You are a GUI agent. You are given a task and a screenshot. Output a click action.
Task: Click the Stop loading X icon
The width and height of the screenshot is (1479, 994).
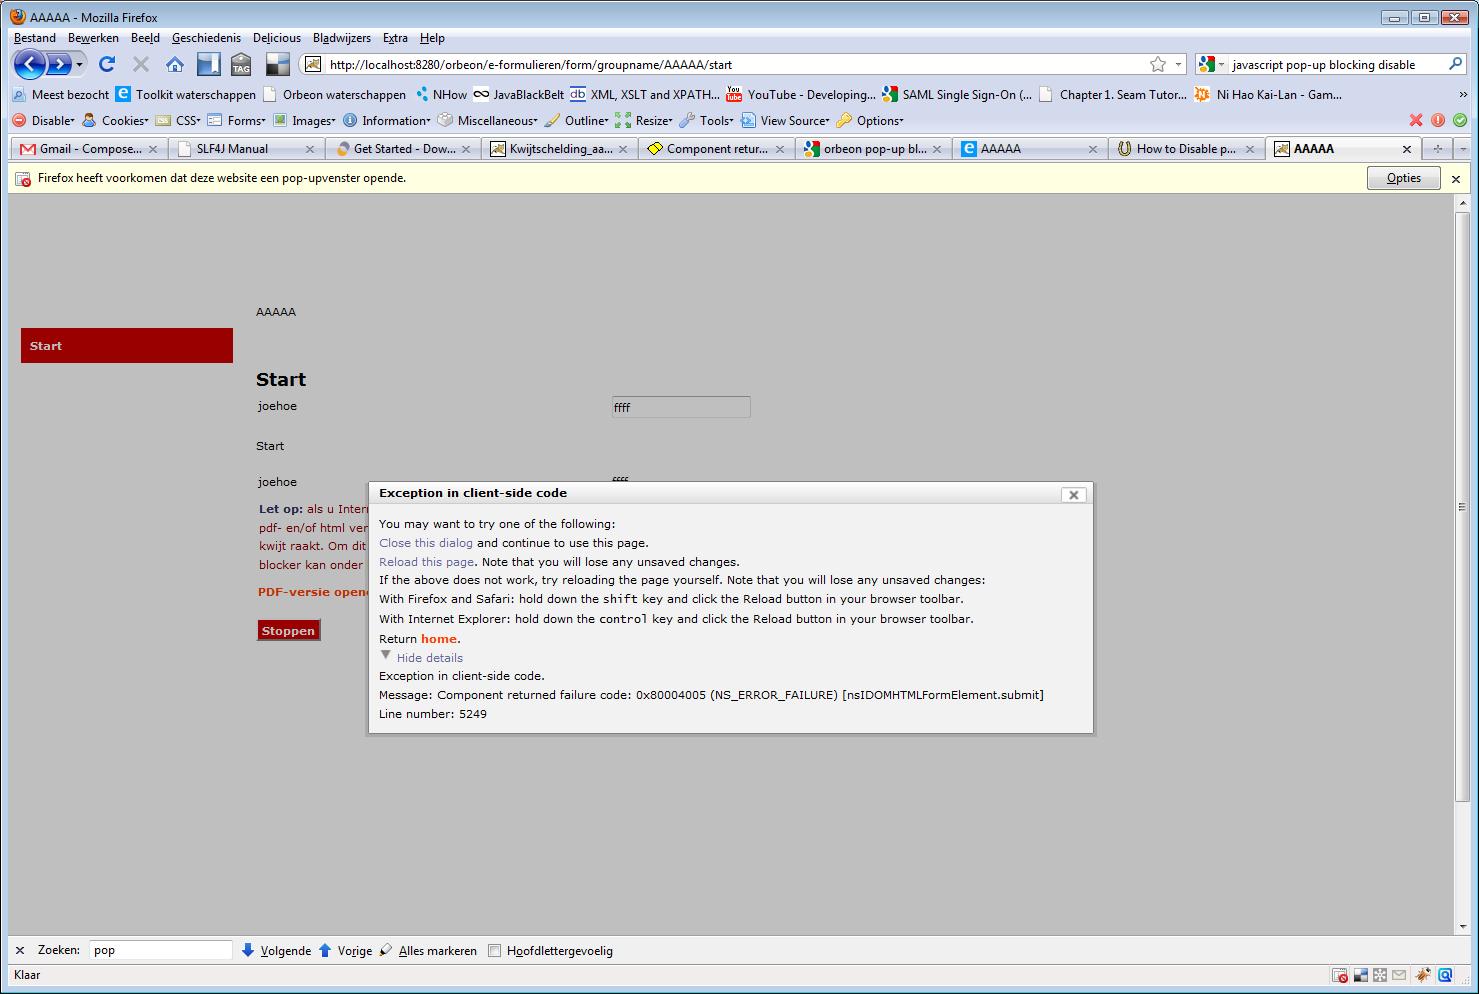(141, 65)
